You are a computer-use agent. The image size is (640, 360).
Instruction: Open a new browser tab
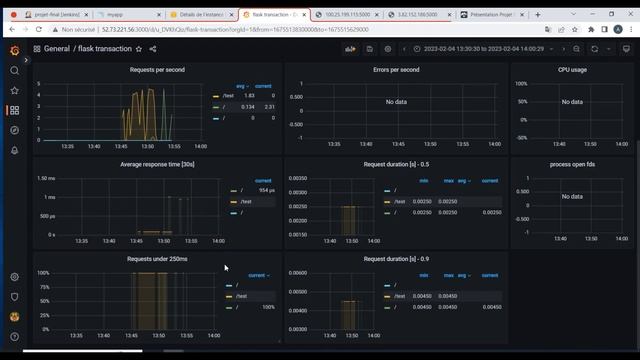click(x=538, y=15)
